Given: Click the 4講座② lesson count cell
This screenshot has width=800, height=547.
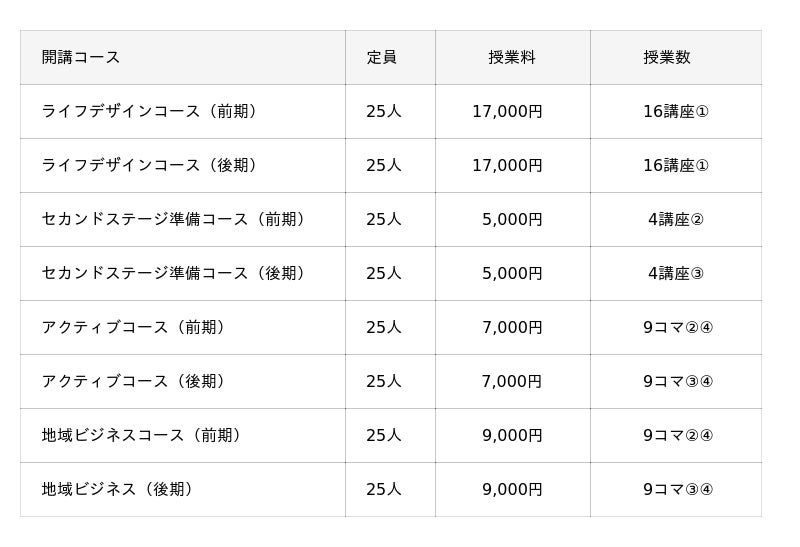Looking at the screenshot, I should coord(676,220).
